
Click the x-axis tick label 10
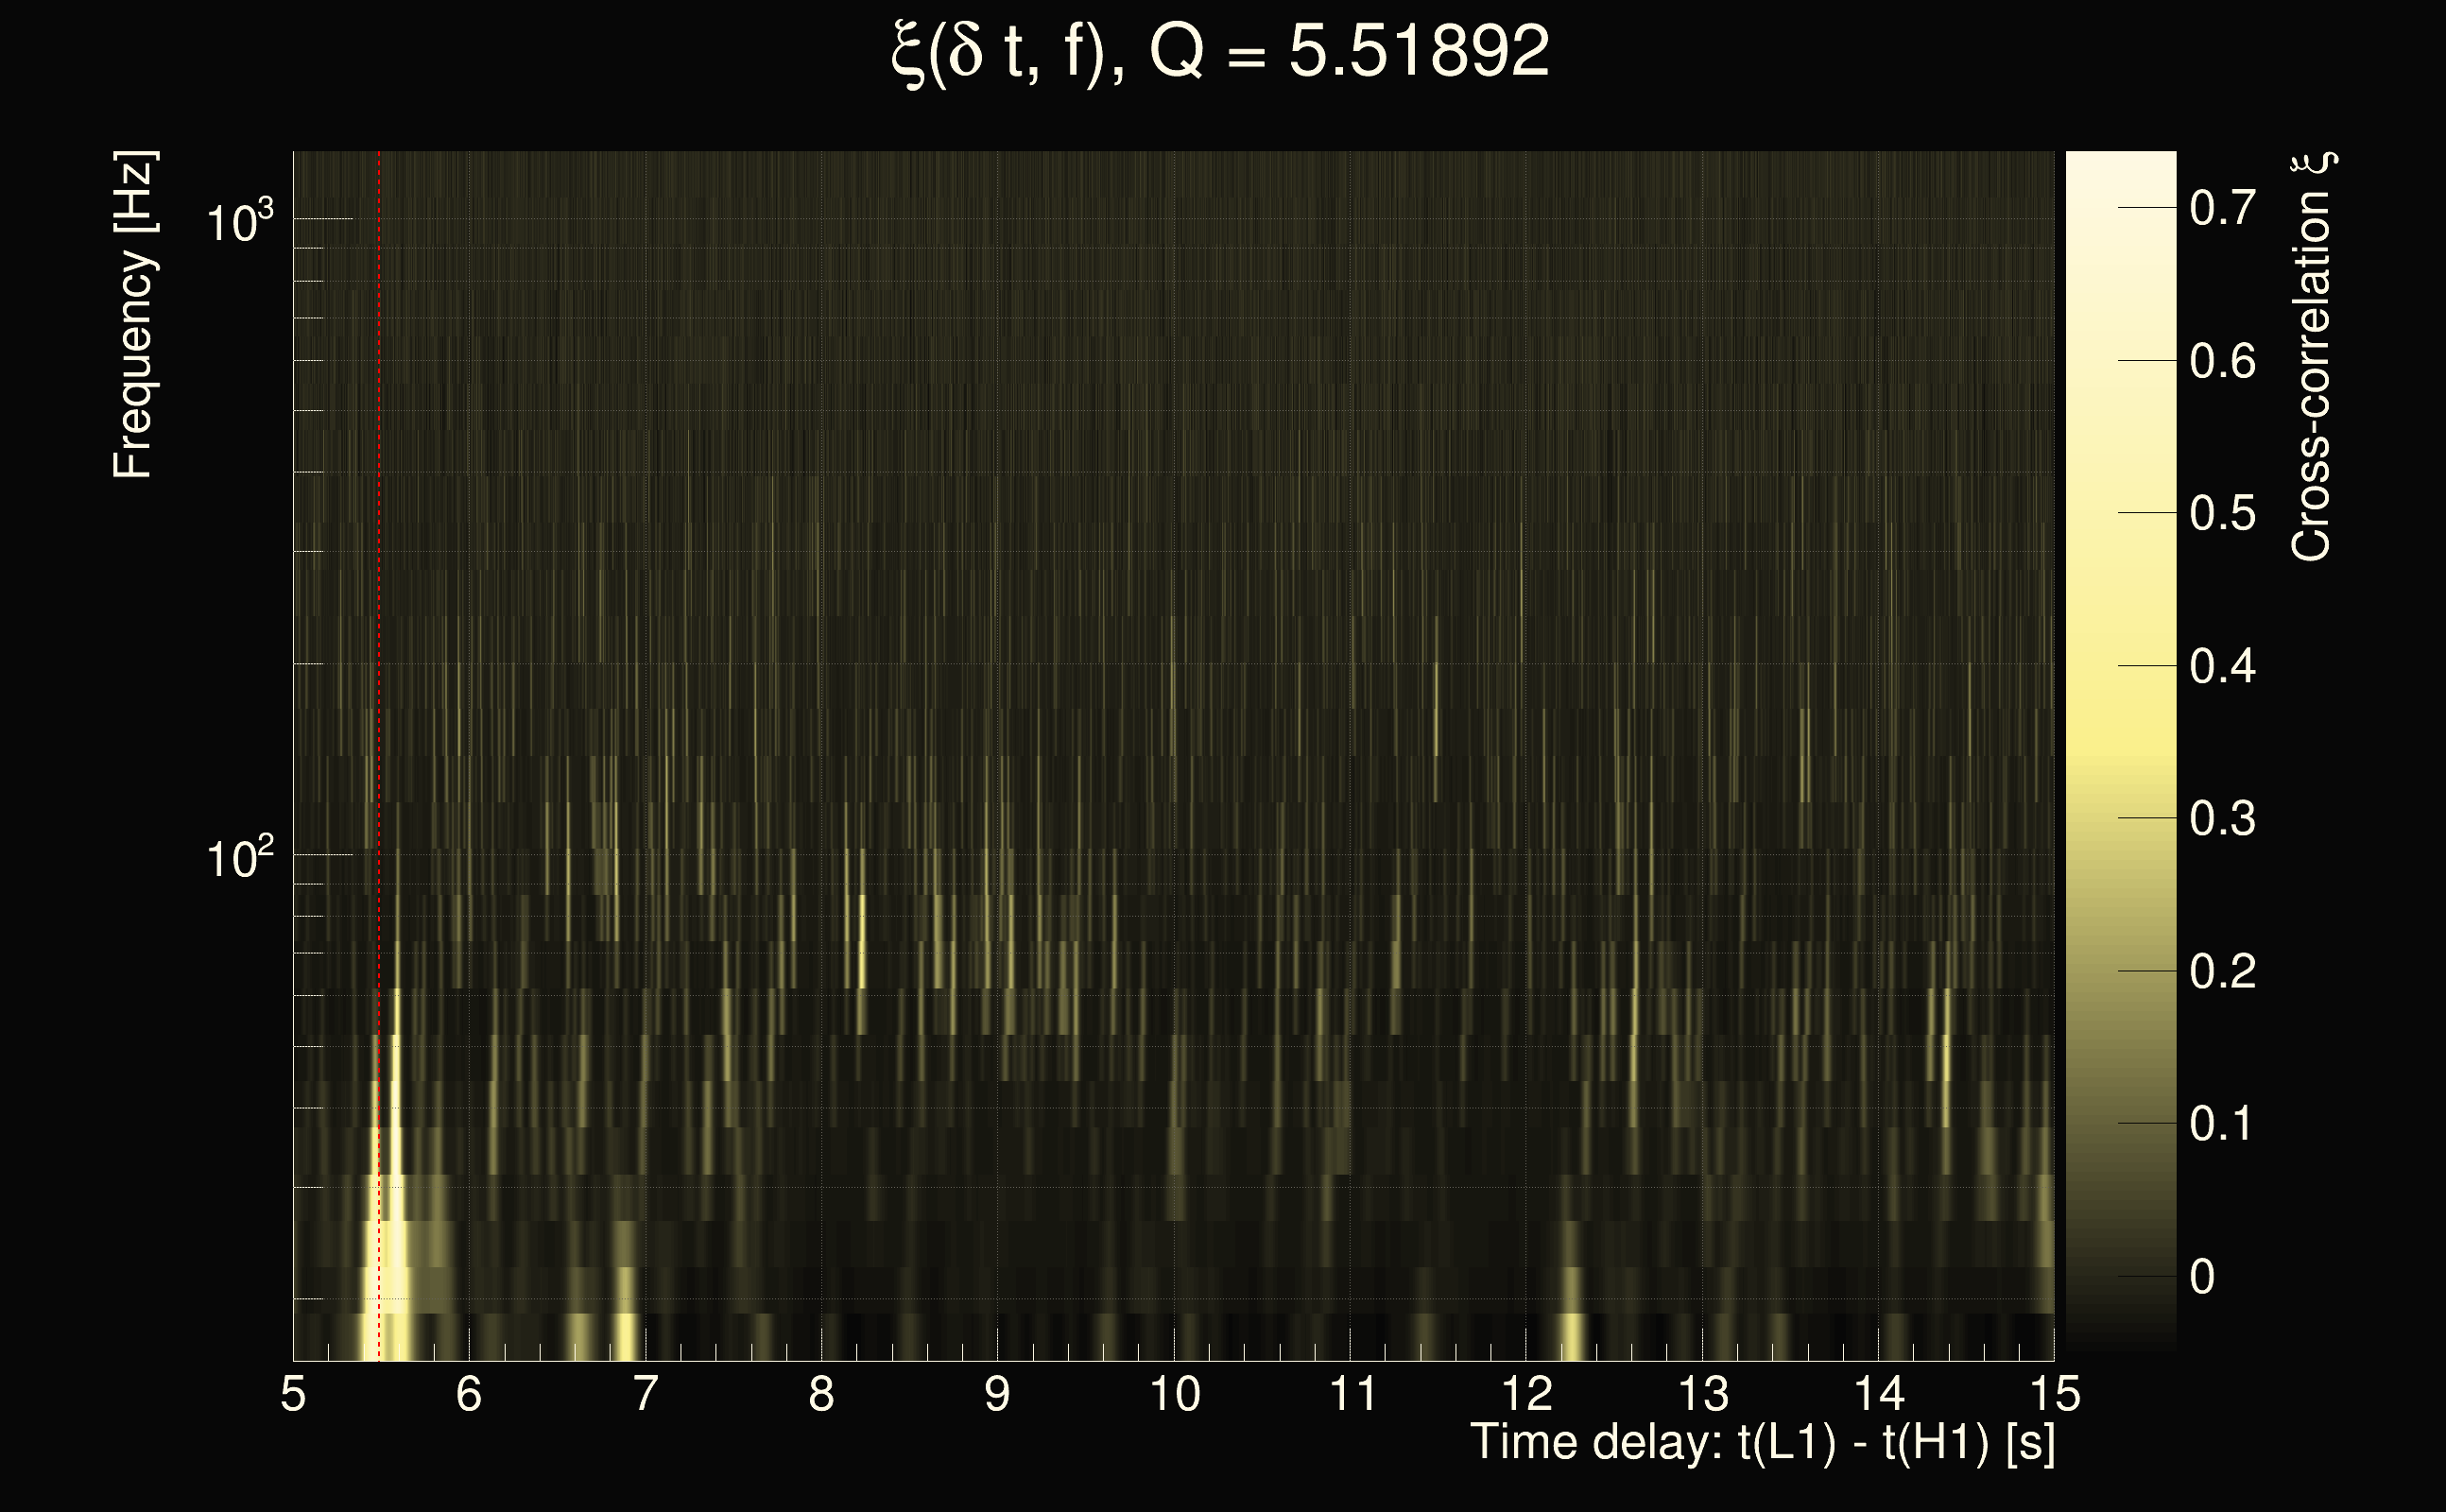tap(1174, 1394)
